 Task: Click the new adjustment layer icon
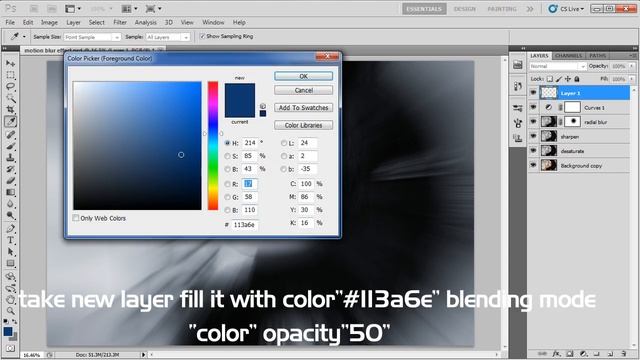click(584, 354)
